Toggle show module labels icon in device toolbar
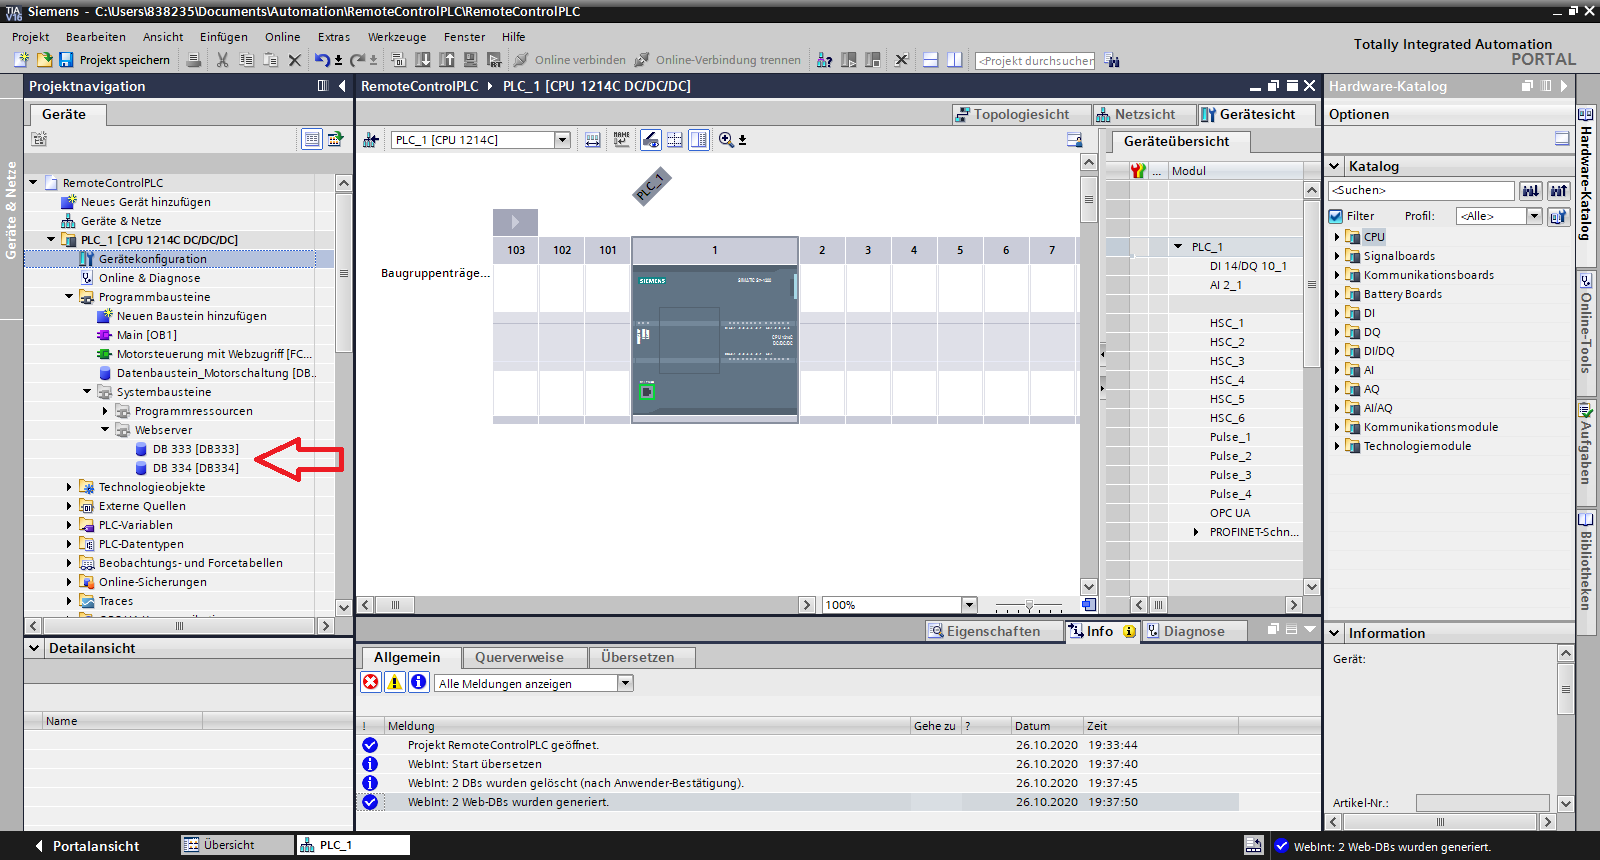This screenshot has height=860, width=1600. pyautogui.click(x=622, y=140)
